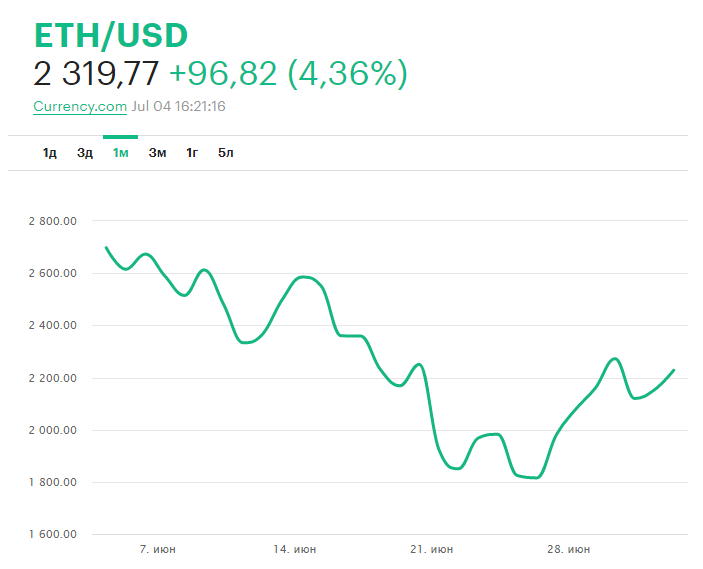This screenshot has width=703, height=569.
Task: Click the current price 2 319,77
Action: tap(96, 74)
